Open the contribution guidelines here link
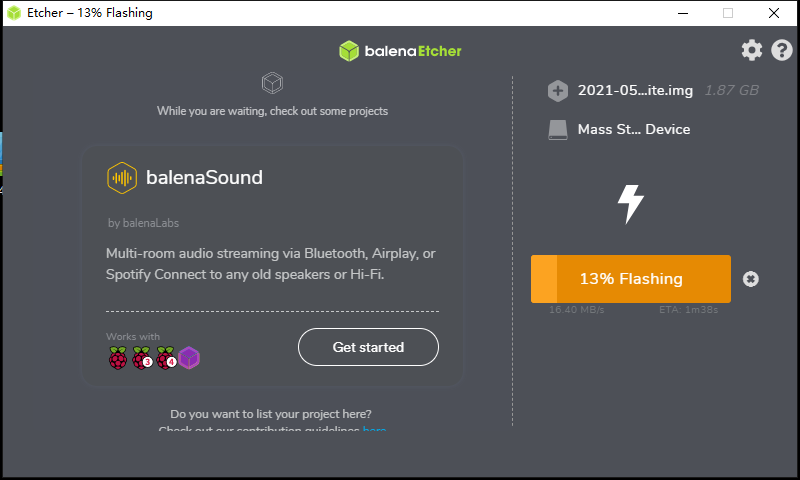 pos(374,428)
